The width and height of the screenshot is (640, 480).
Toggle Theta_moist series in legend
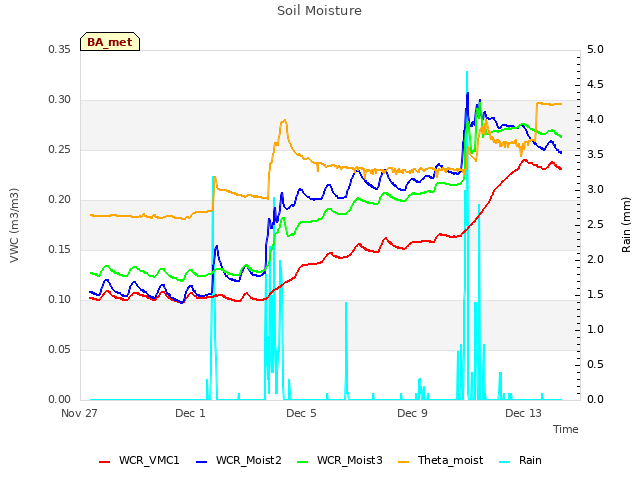click(x=440, y=460)
